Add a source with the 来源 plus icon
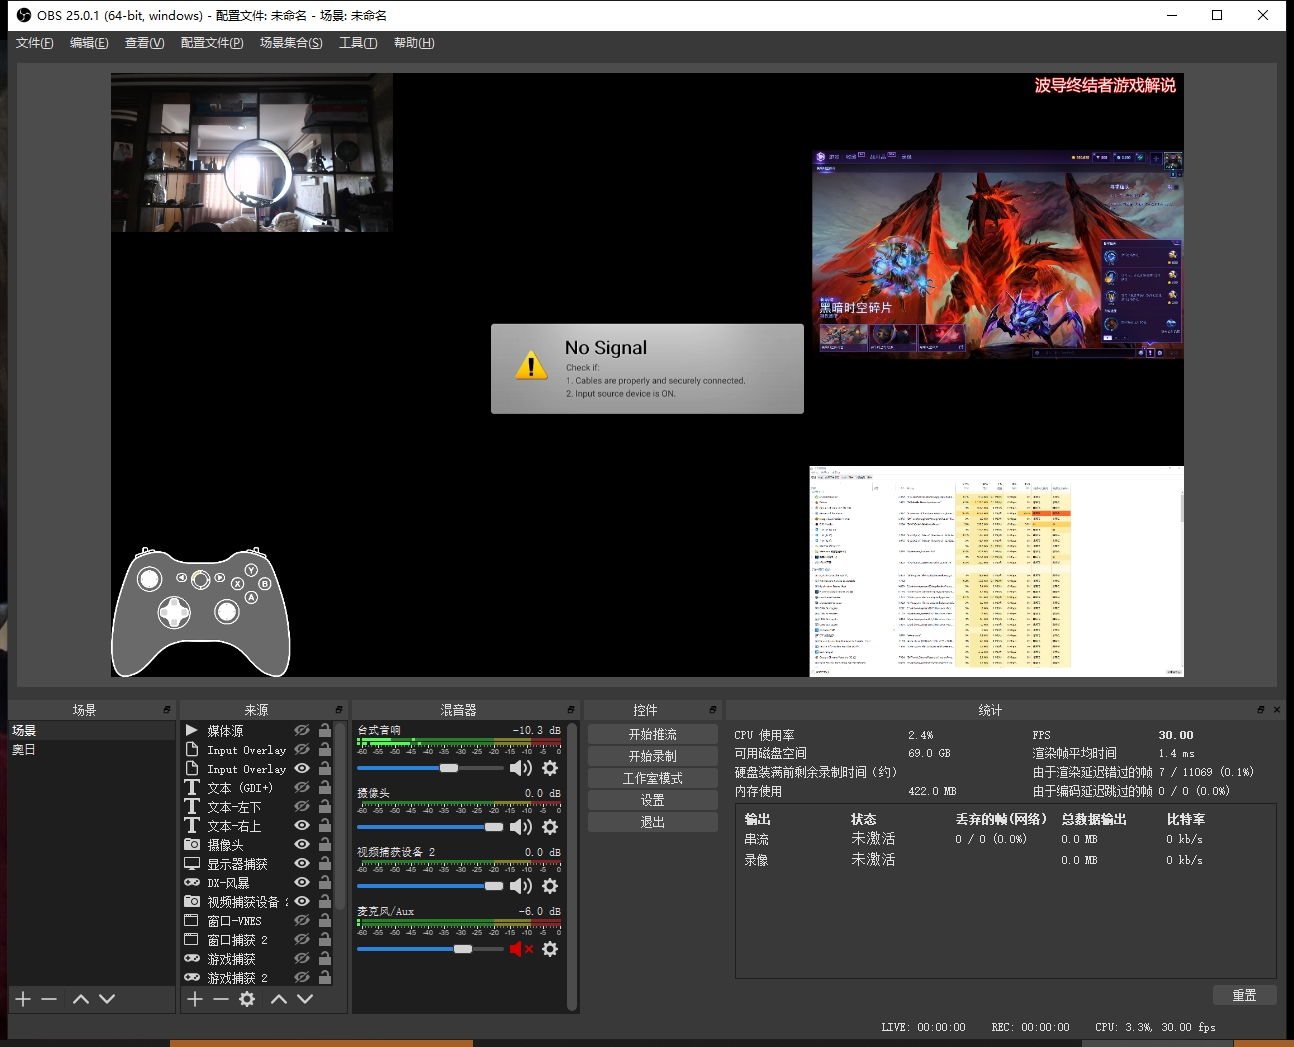The width and height of the screenshot is (1294, 1047). click(x=195, y=999)
